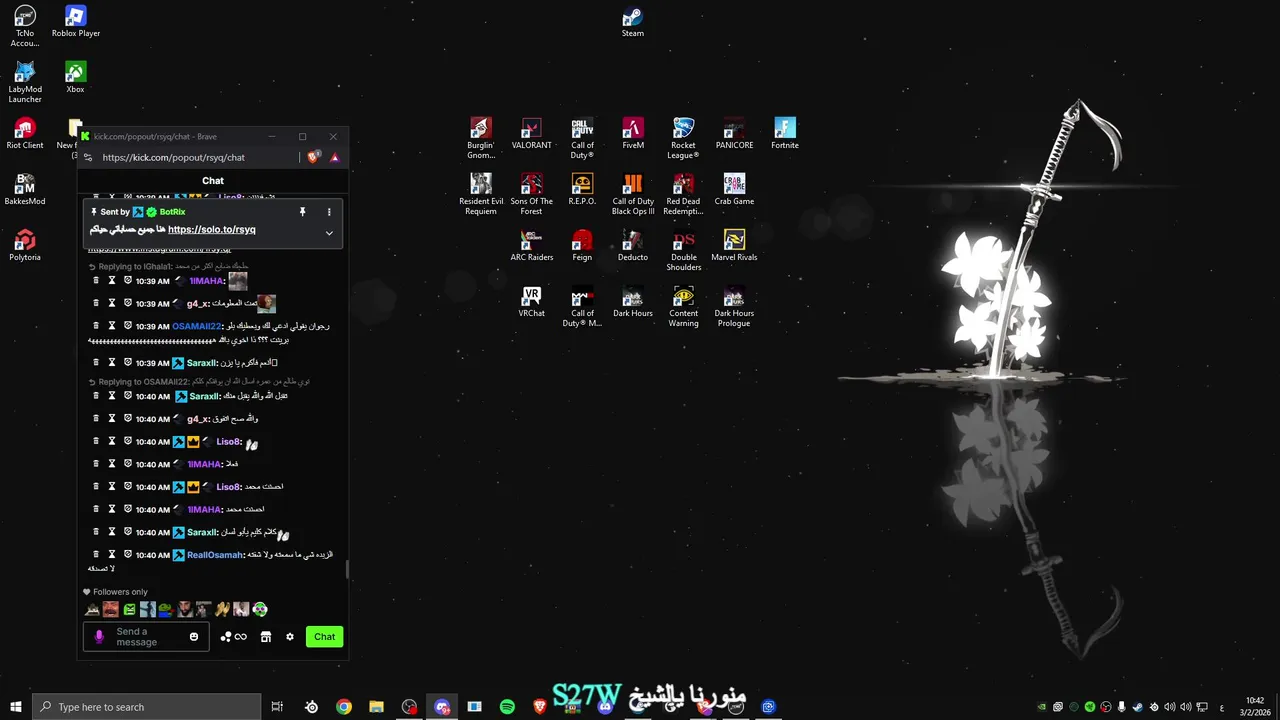
Task: Select the Dark Hours Prologue icon
Action: 734,306
